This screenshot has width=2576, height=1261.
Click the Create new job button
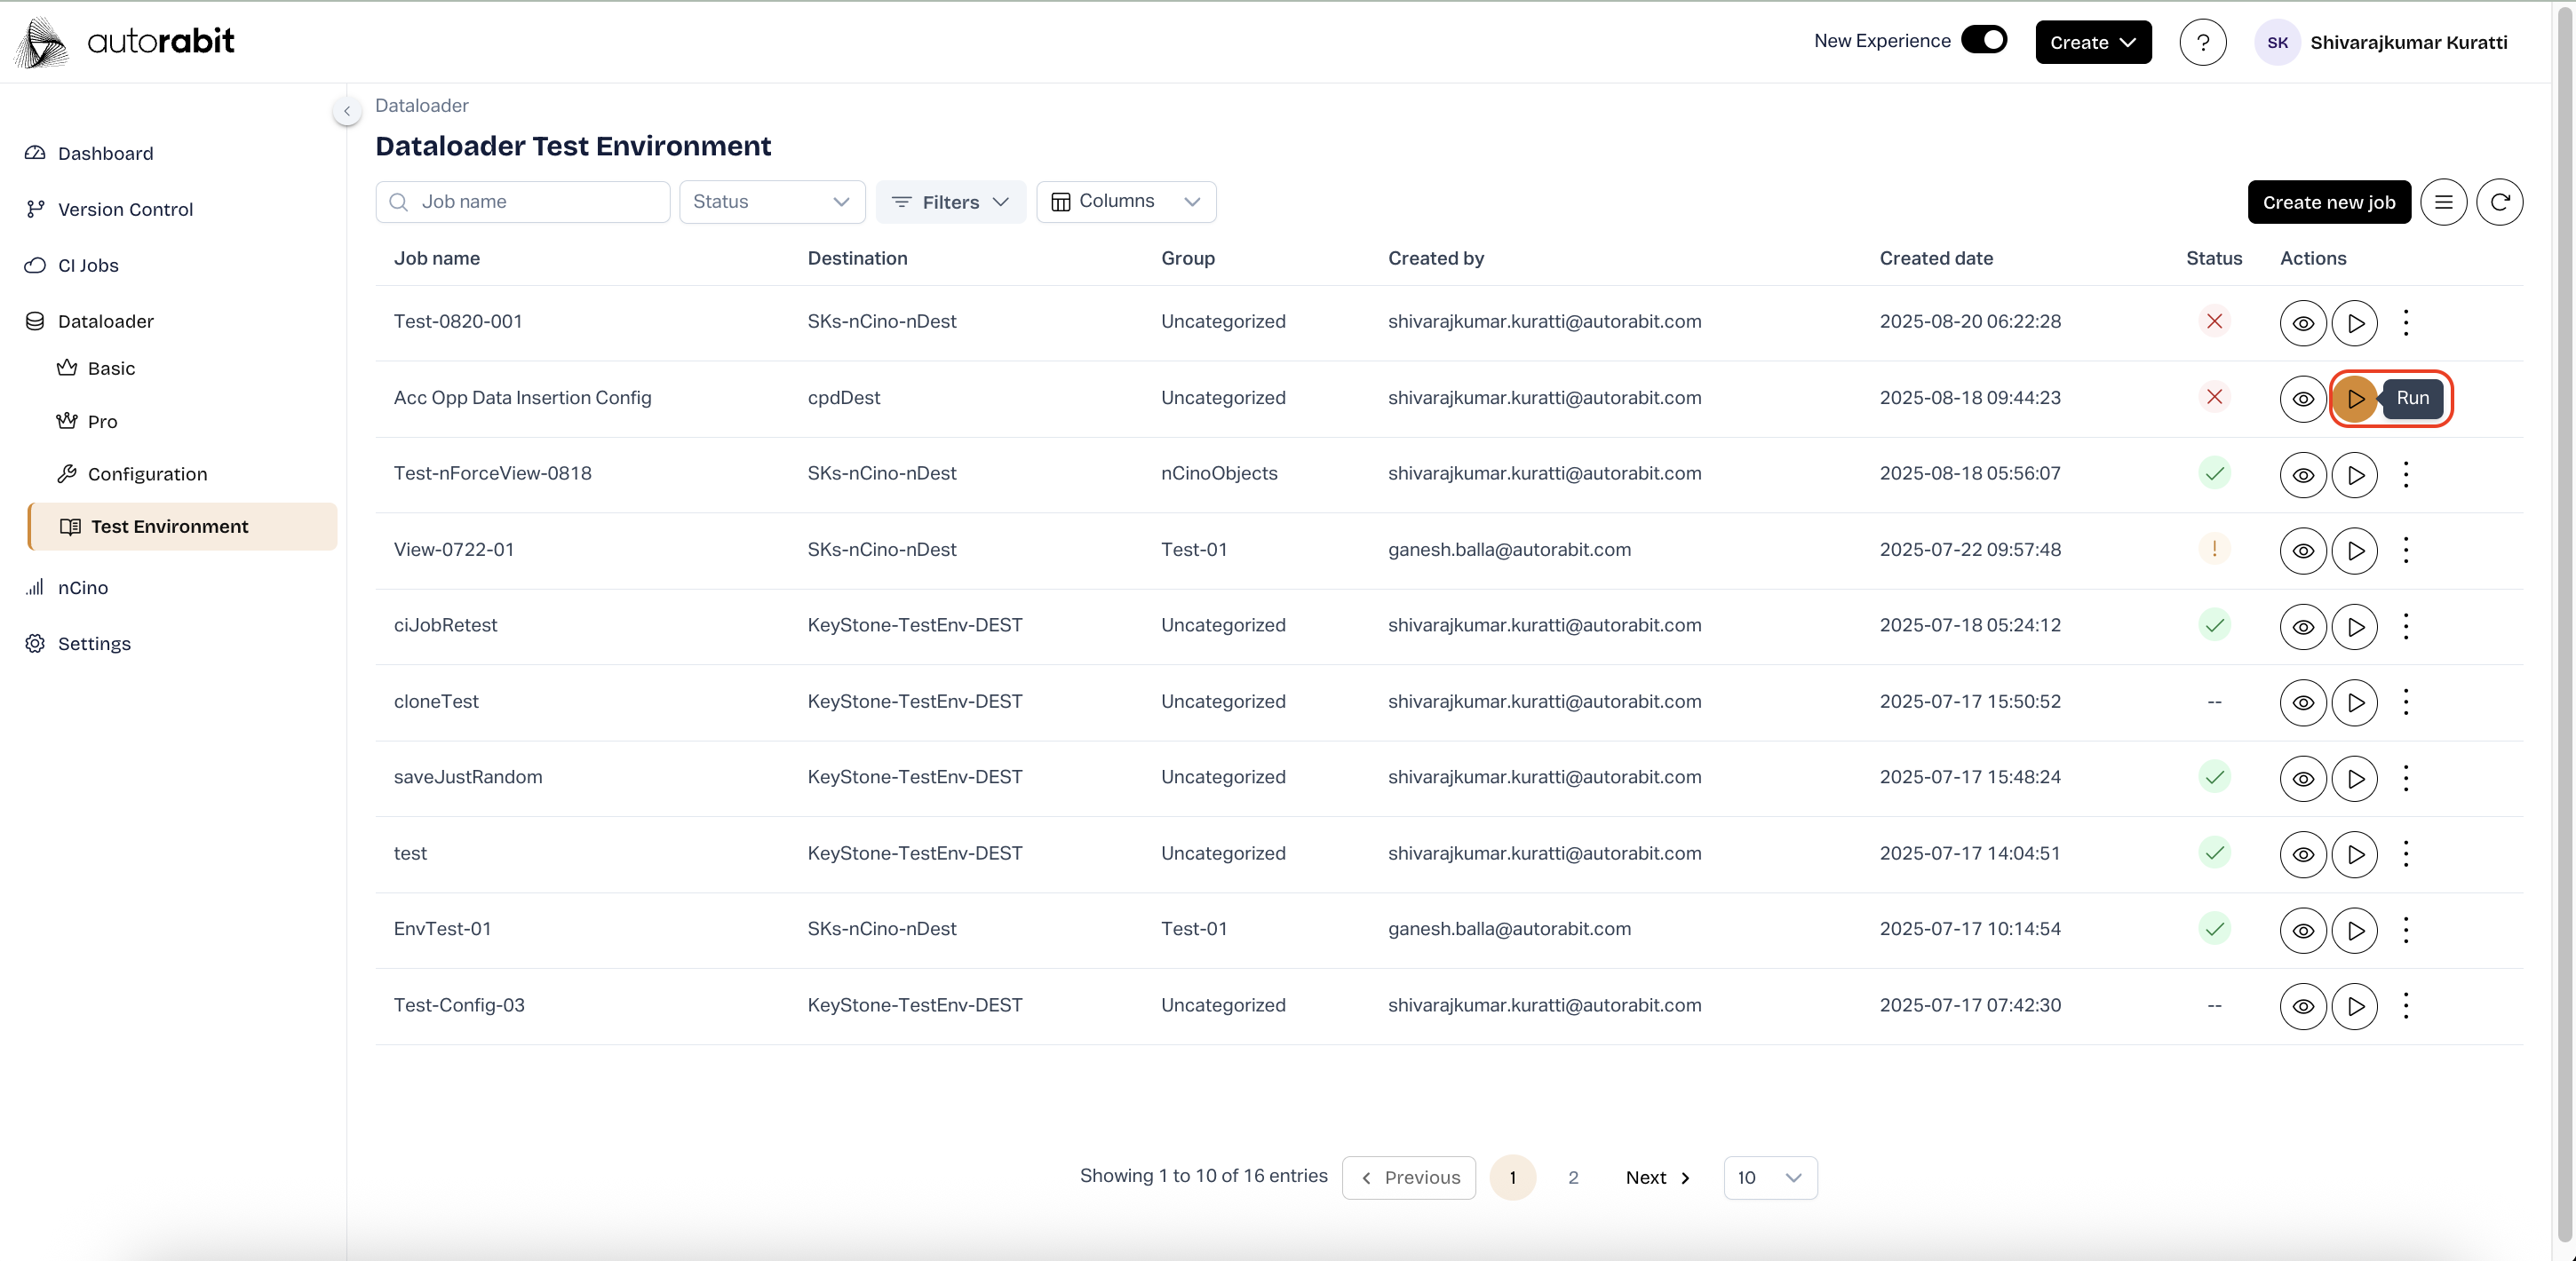coord(2328,202)
